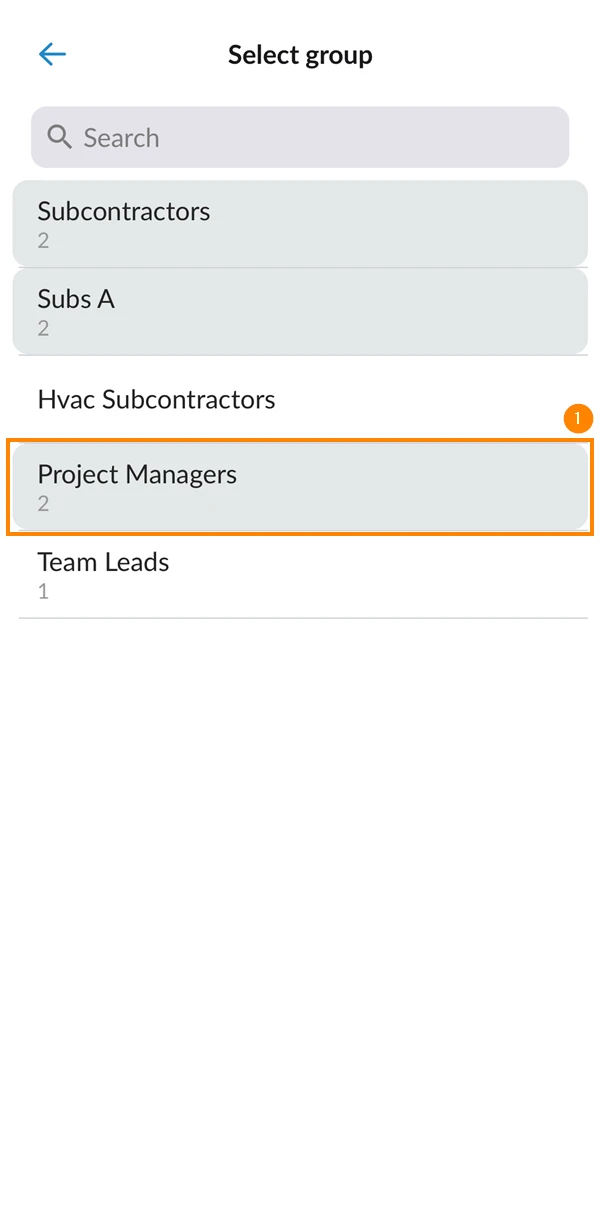Deselect the highlighted Project Managers group
The width and height of the screenshot is (600, 1221).
click(x=300, y=487)
